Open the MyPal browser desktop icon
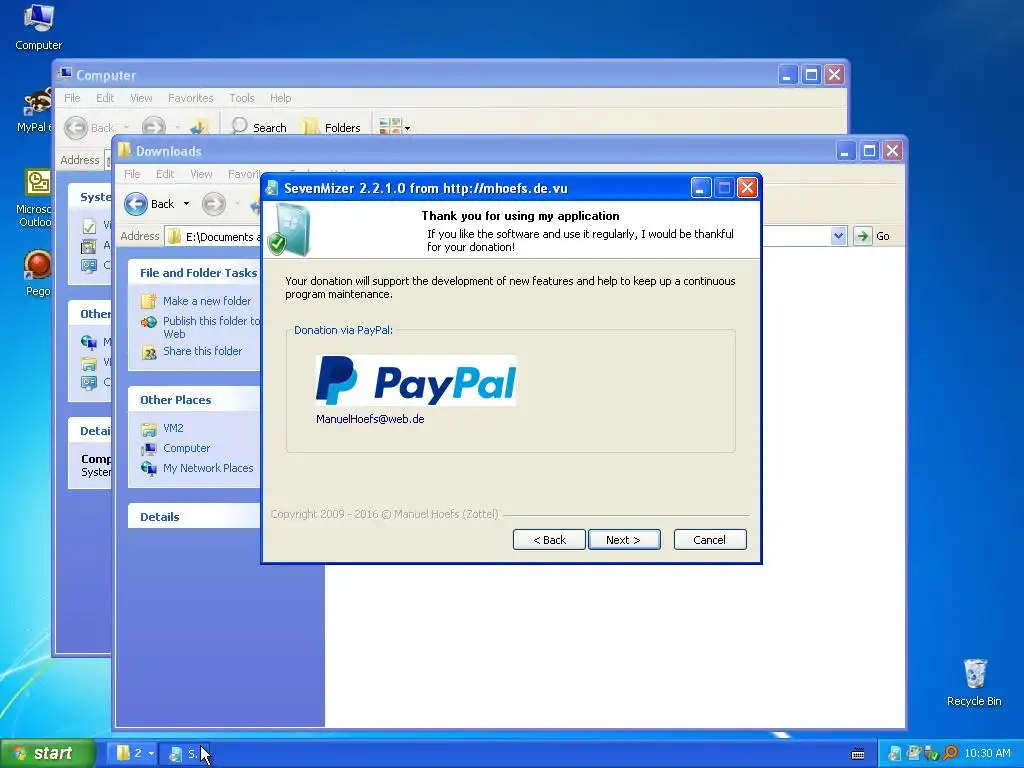This screenshot has width=1024, height=768. click(36, 111)
